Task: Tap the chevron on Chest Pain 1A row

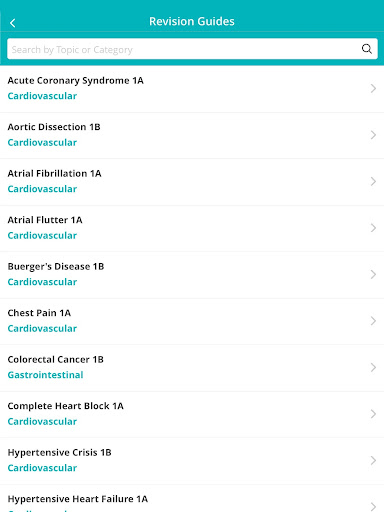Action: point(373,321)
